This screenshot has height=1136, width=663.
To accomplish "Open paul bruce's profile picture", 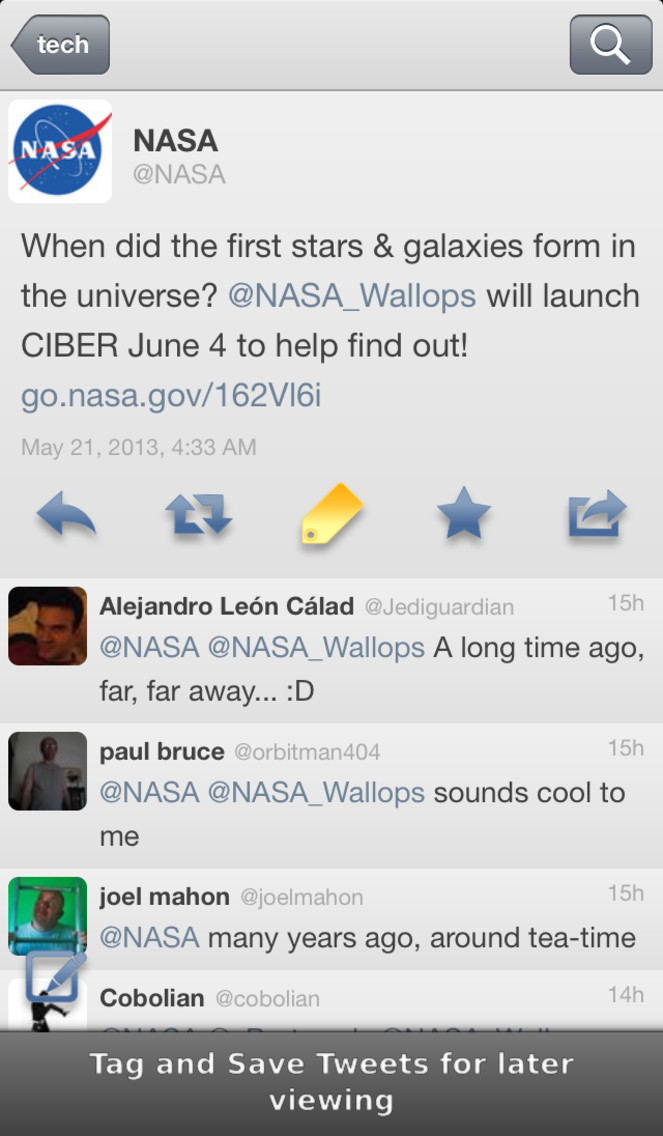I will [x=48, y=771].
